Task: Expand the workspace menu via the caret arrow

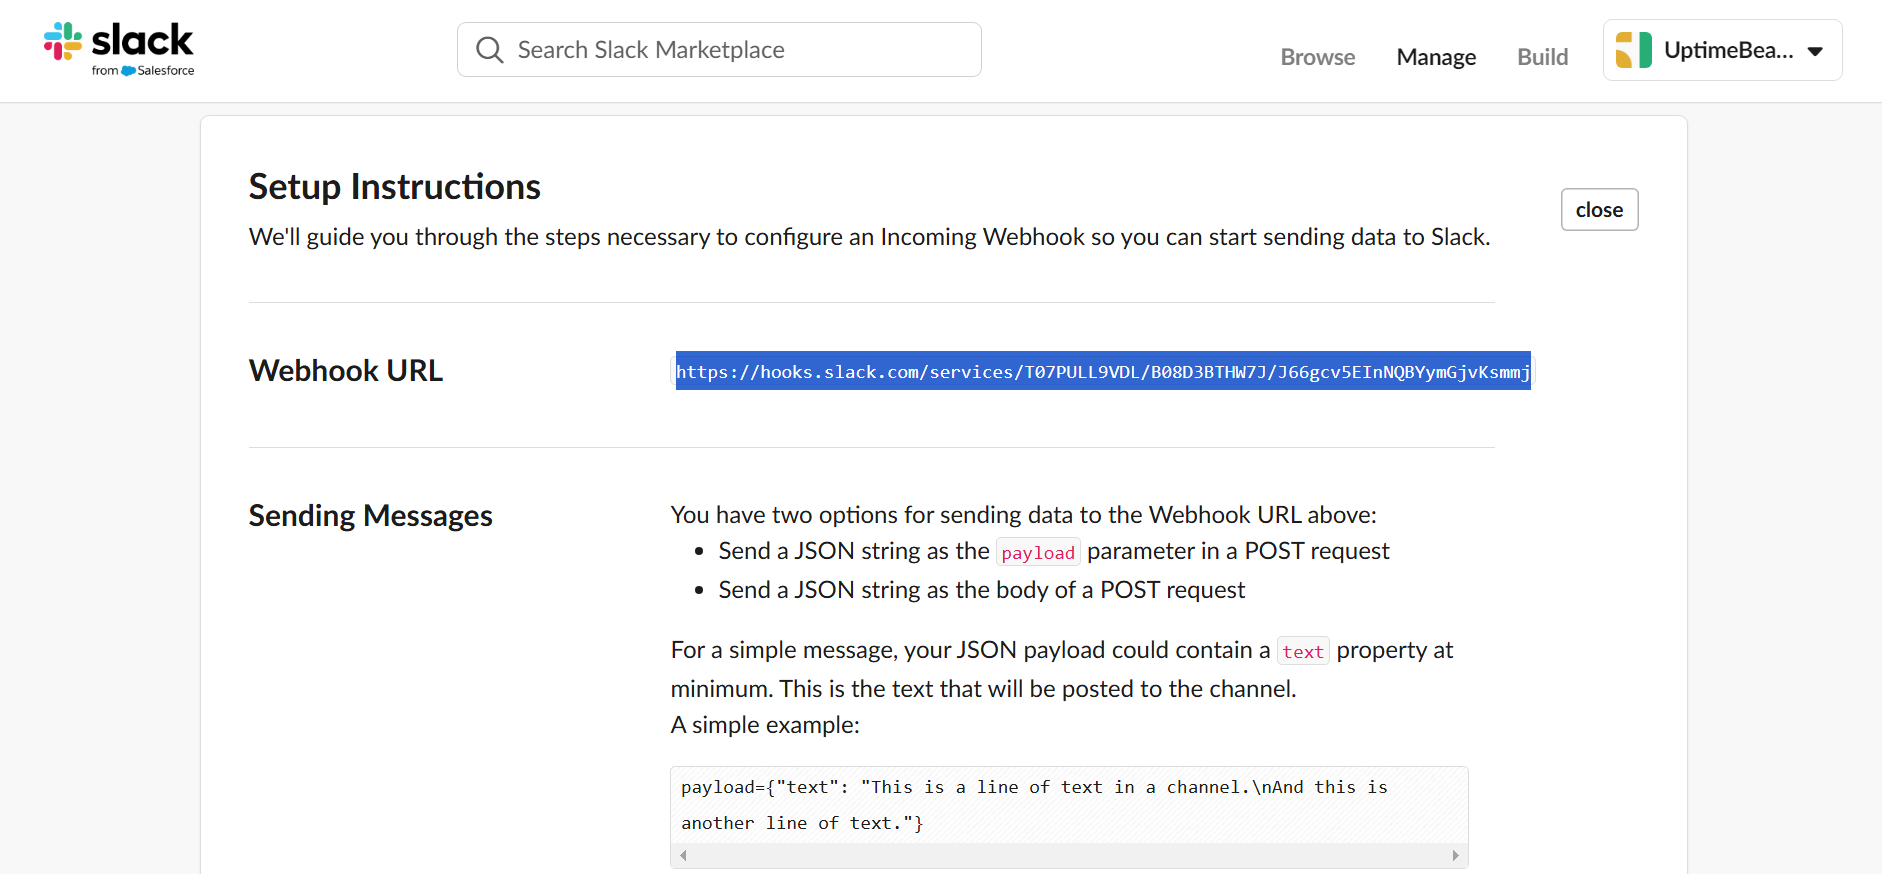Action: point(1817,50)
